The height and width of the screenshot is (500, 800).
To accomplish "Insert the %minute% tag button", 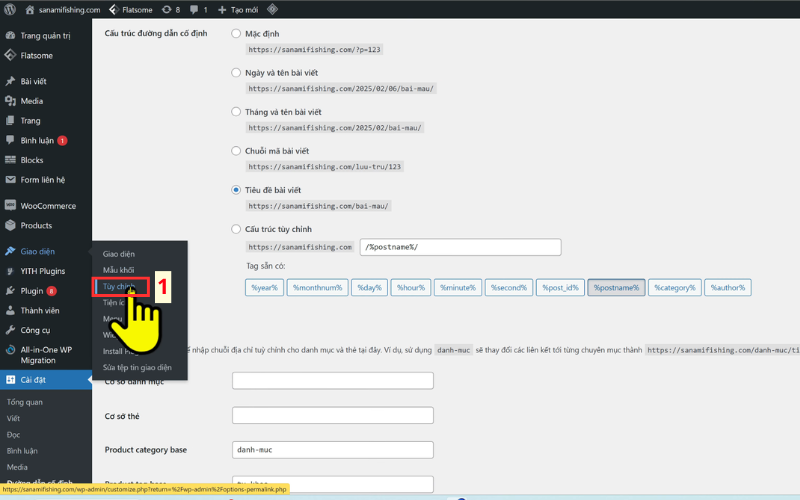I will point(458,287).
